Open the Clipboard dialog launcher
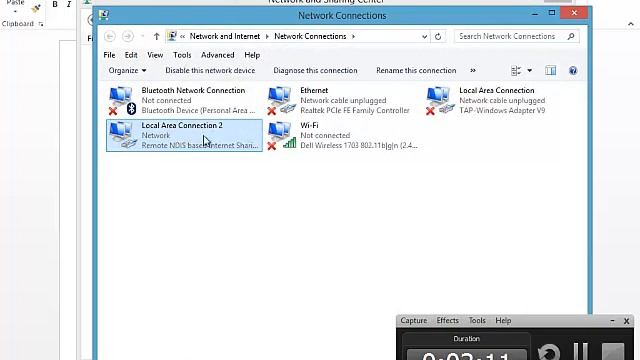Screen dimensions: 640x360 click(41, 24)
